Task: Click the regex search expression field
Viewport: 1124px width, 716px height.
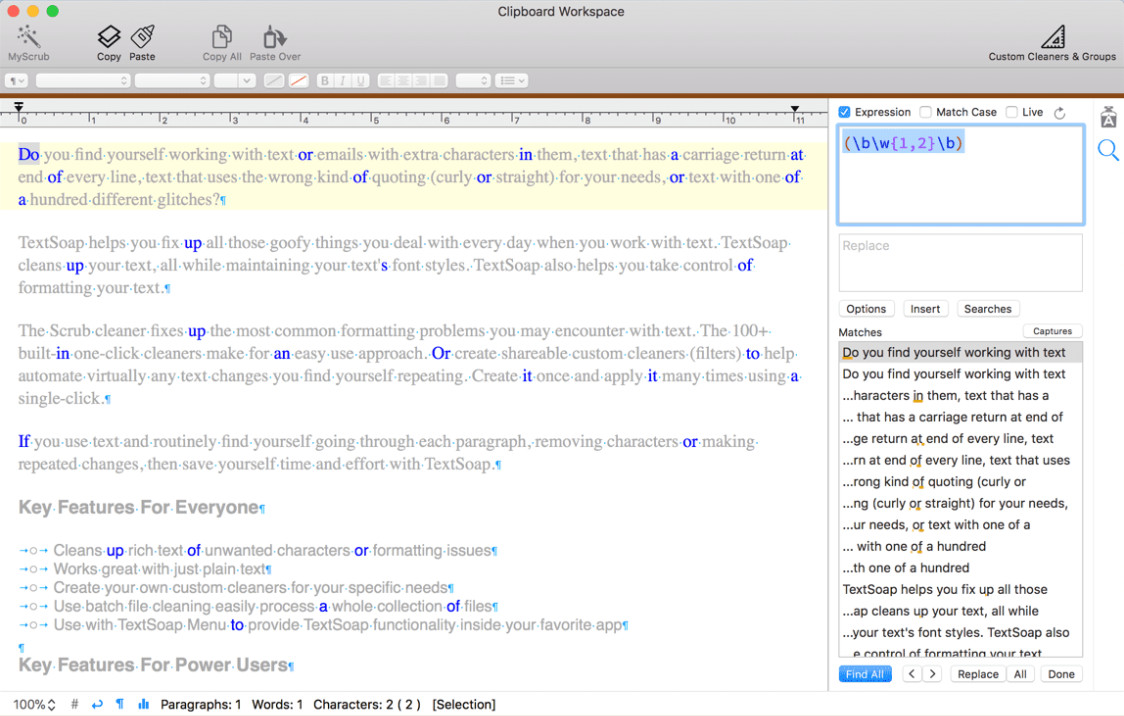Action: point(961,175)
